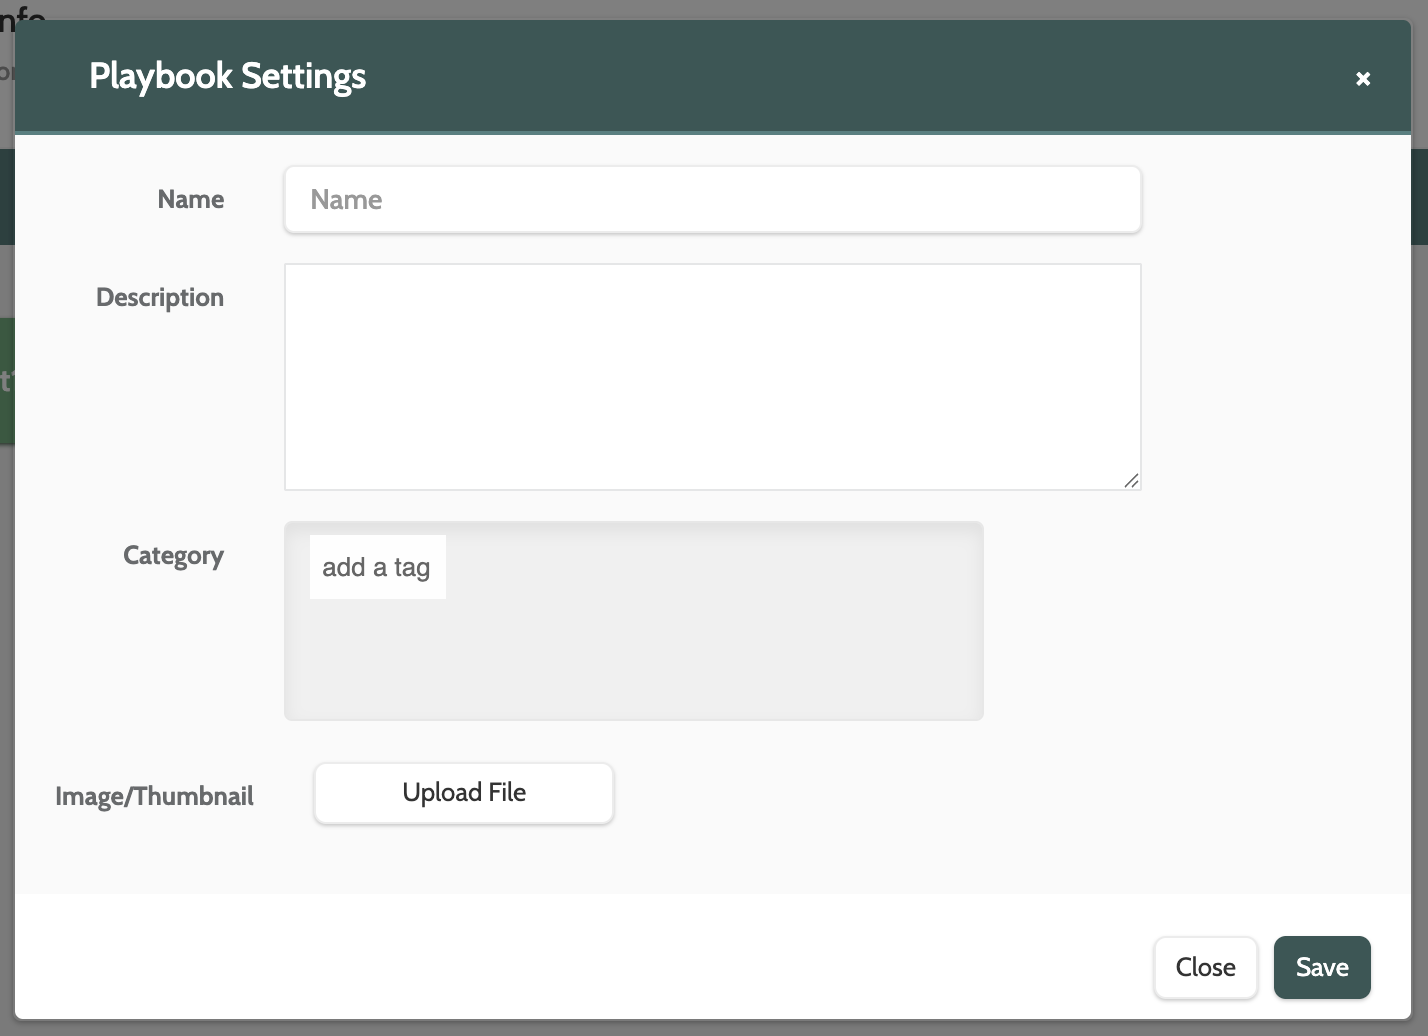1428x1036 pixels.
Task: Click an empty part of the dialog header bar
Action: (800, 77)
